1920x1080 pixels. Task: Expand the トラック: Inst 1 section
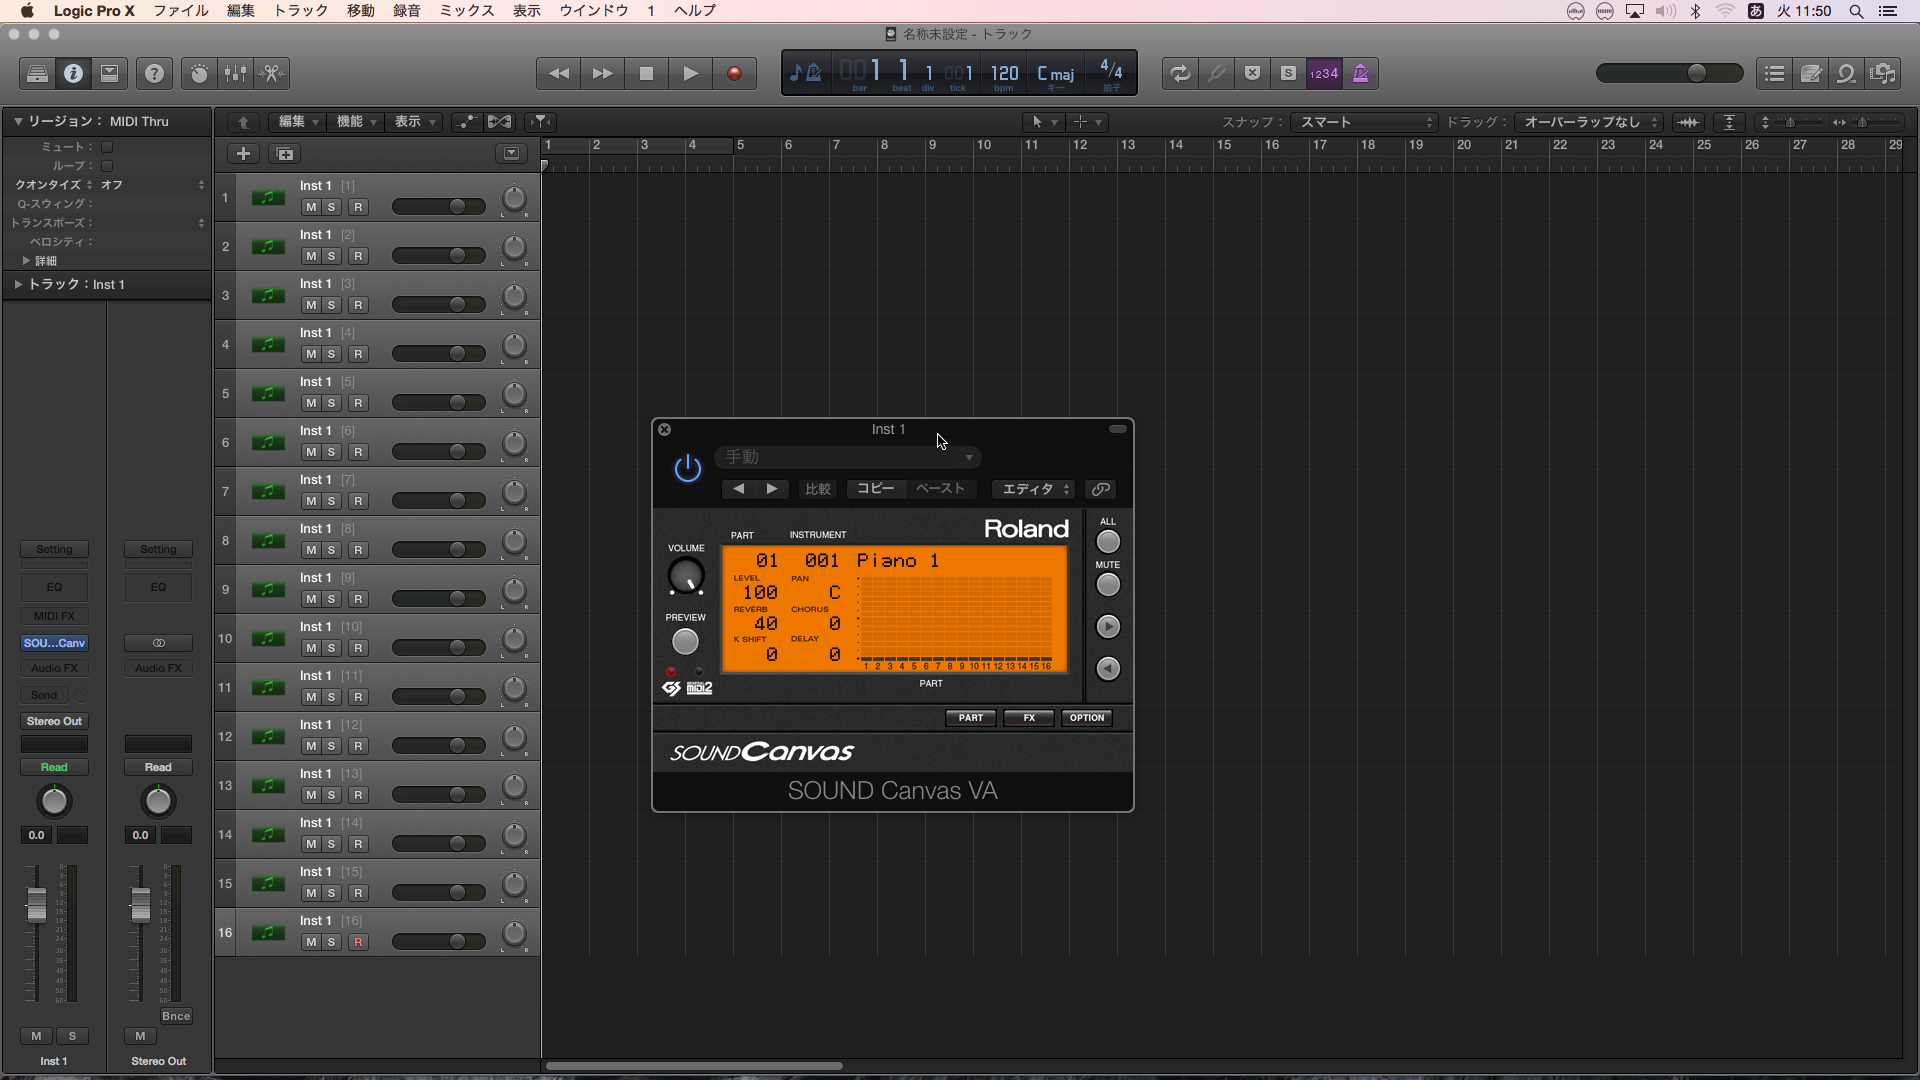(x=18, y=284)
